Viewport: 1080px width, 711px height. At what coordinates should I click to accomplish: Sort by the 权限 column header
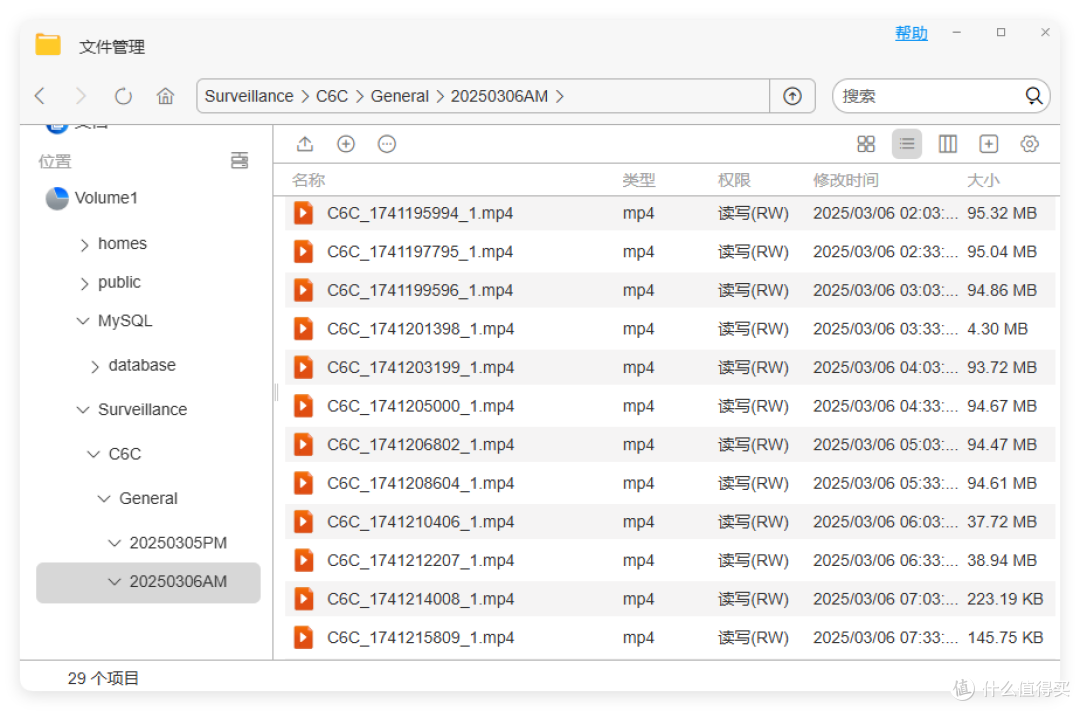coord(734,180)
